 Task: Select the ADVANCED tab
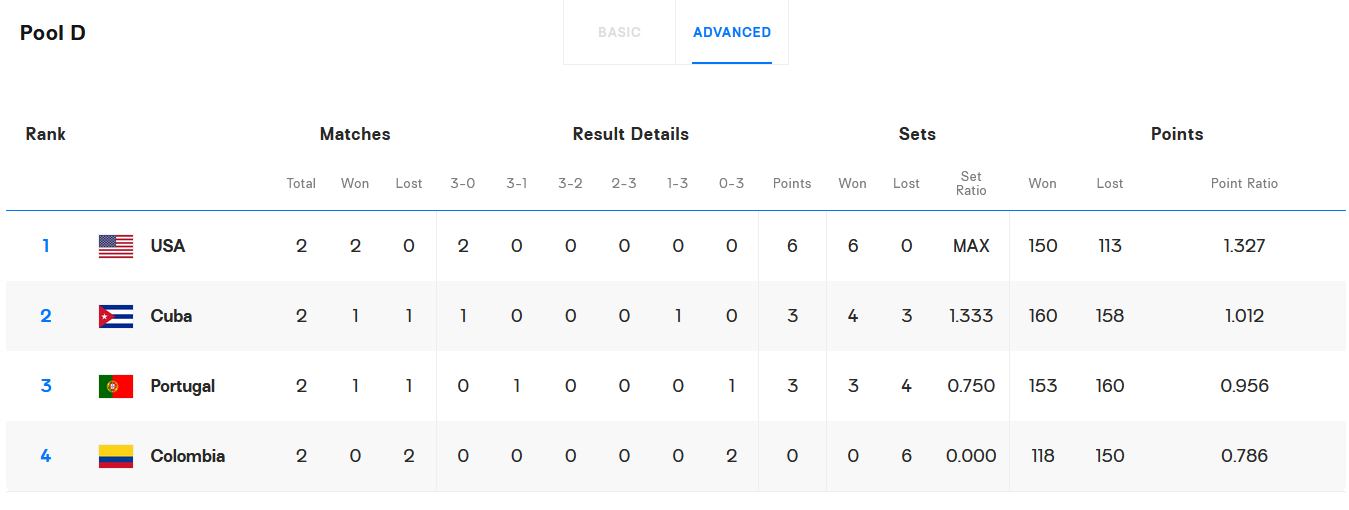click(x=732, y=32)
